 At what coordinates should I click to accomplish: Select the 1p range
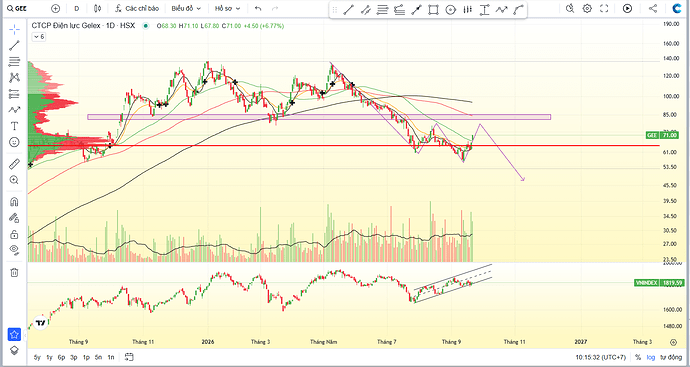tap(86, 357)
